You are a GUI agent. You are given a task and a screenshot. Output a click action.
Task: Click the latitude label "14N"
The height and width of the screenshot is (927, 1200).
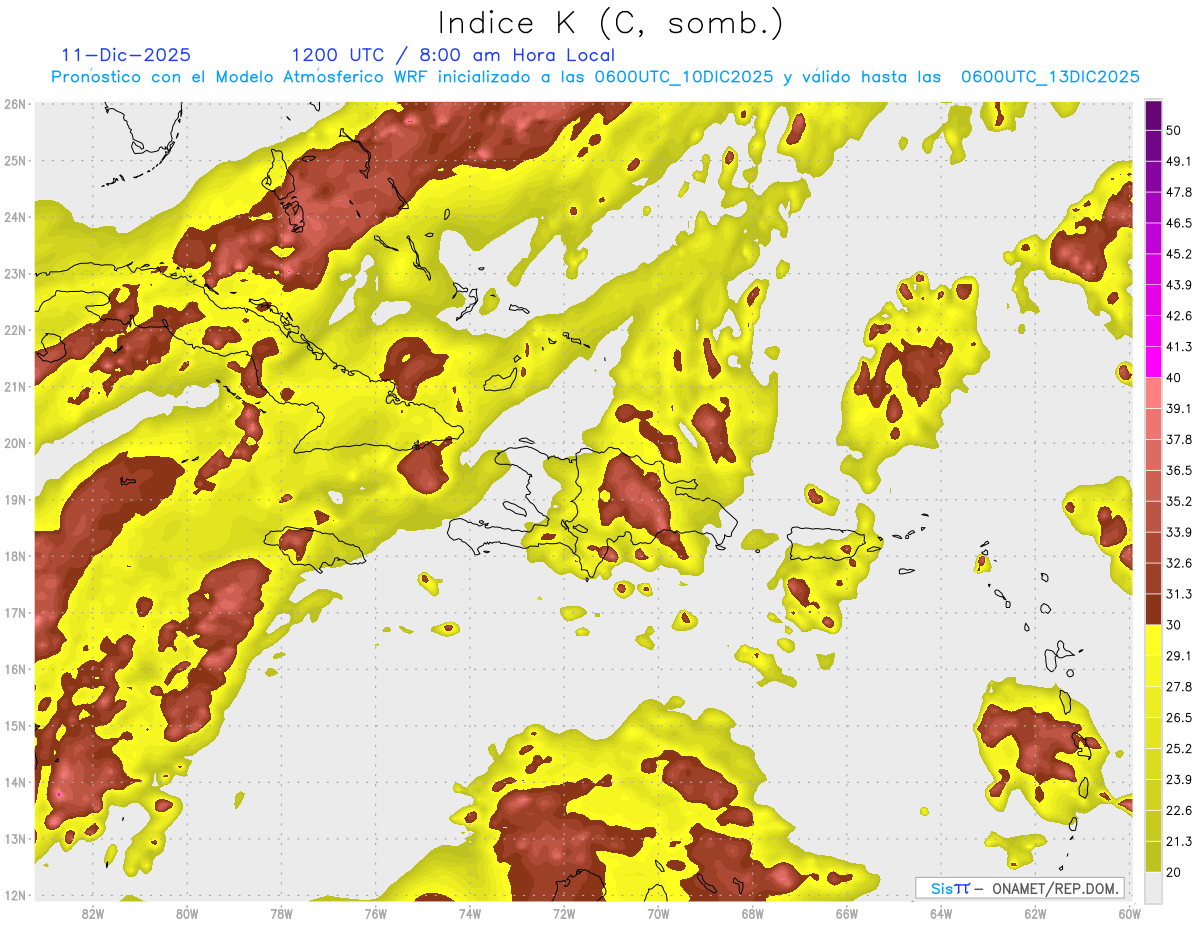click(x=15, y=782)
